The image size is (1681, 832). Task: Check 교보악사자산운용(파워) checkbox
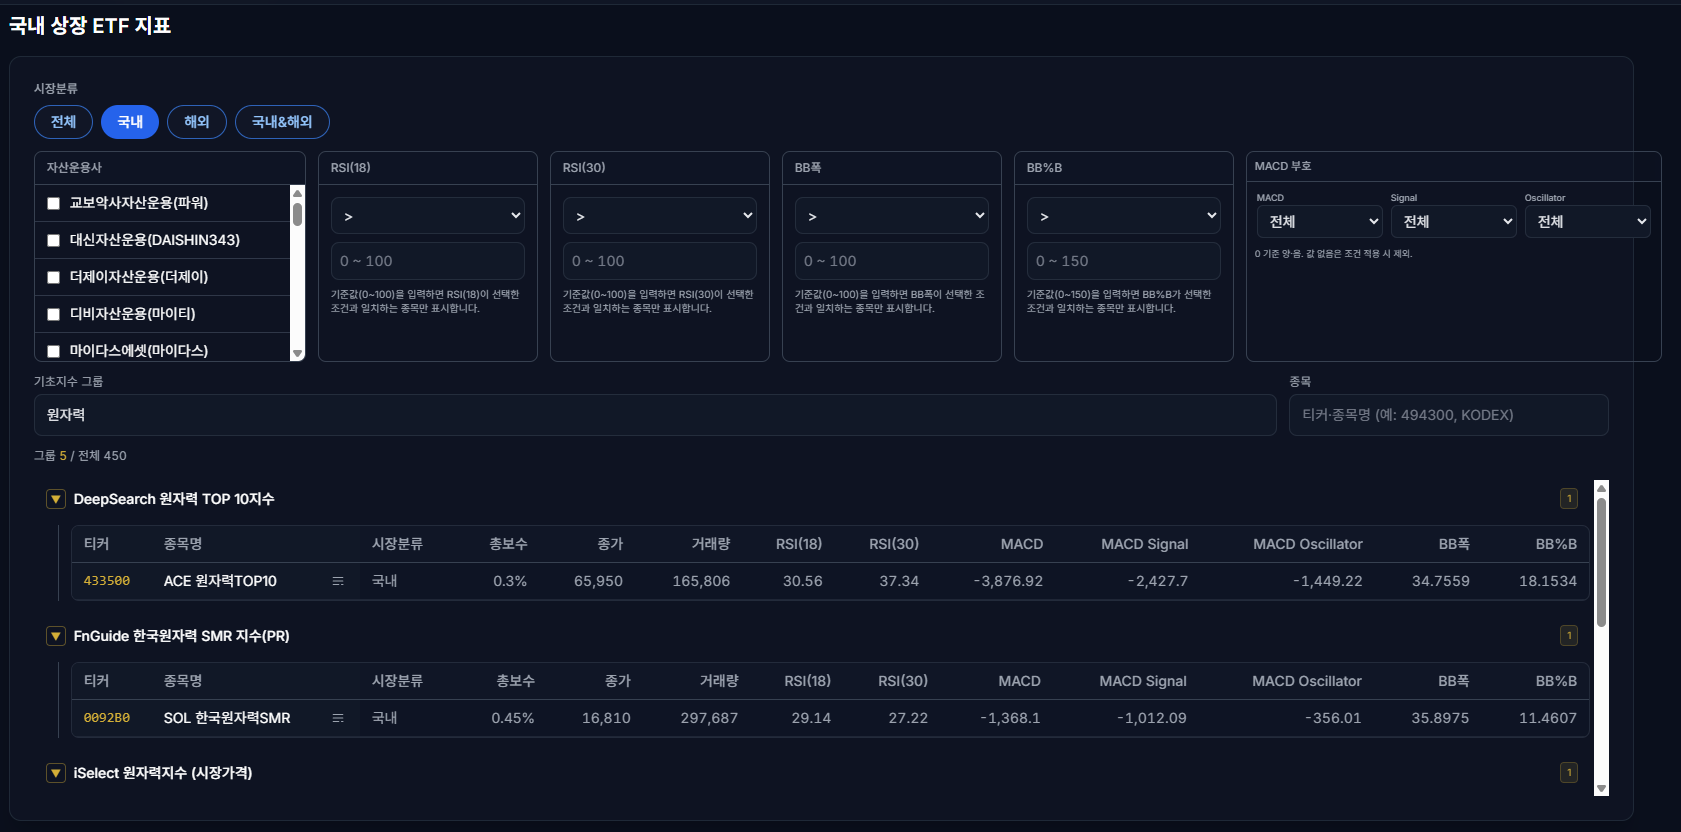[x=54, y=203]
